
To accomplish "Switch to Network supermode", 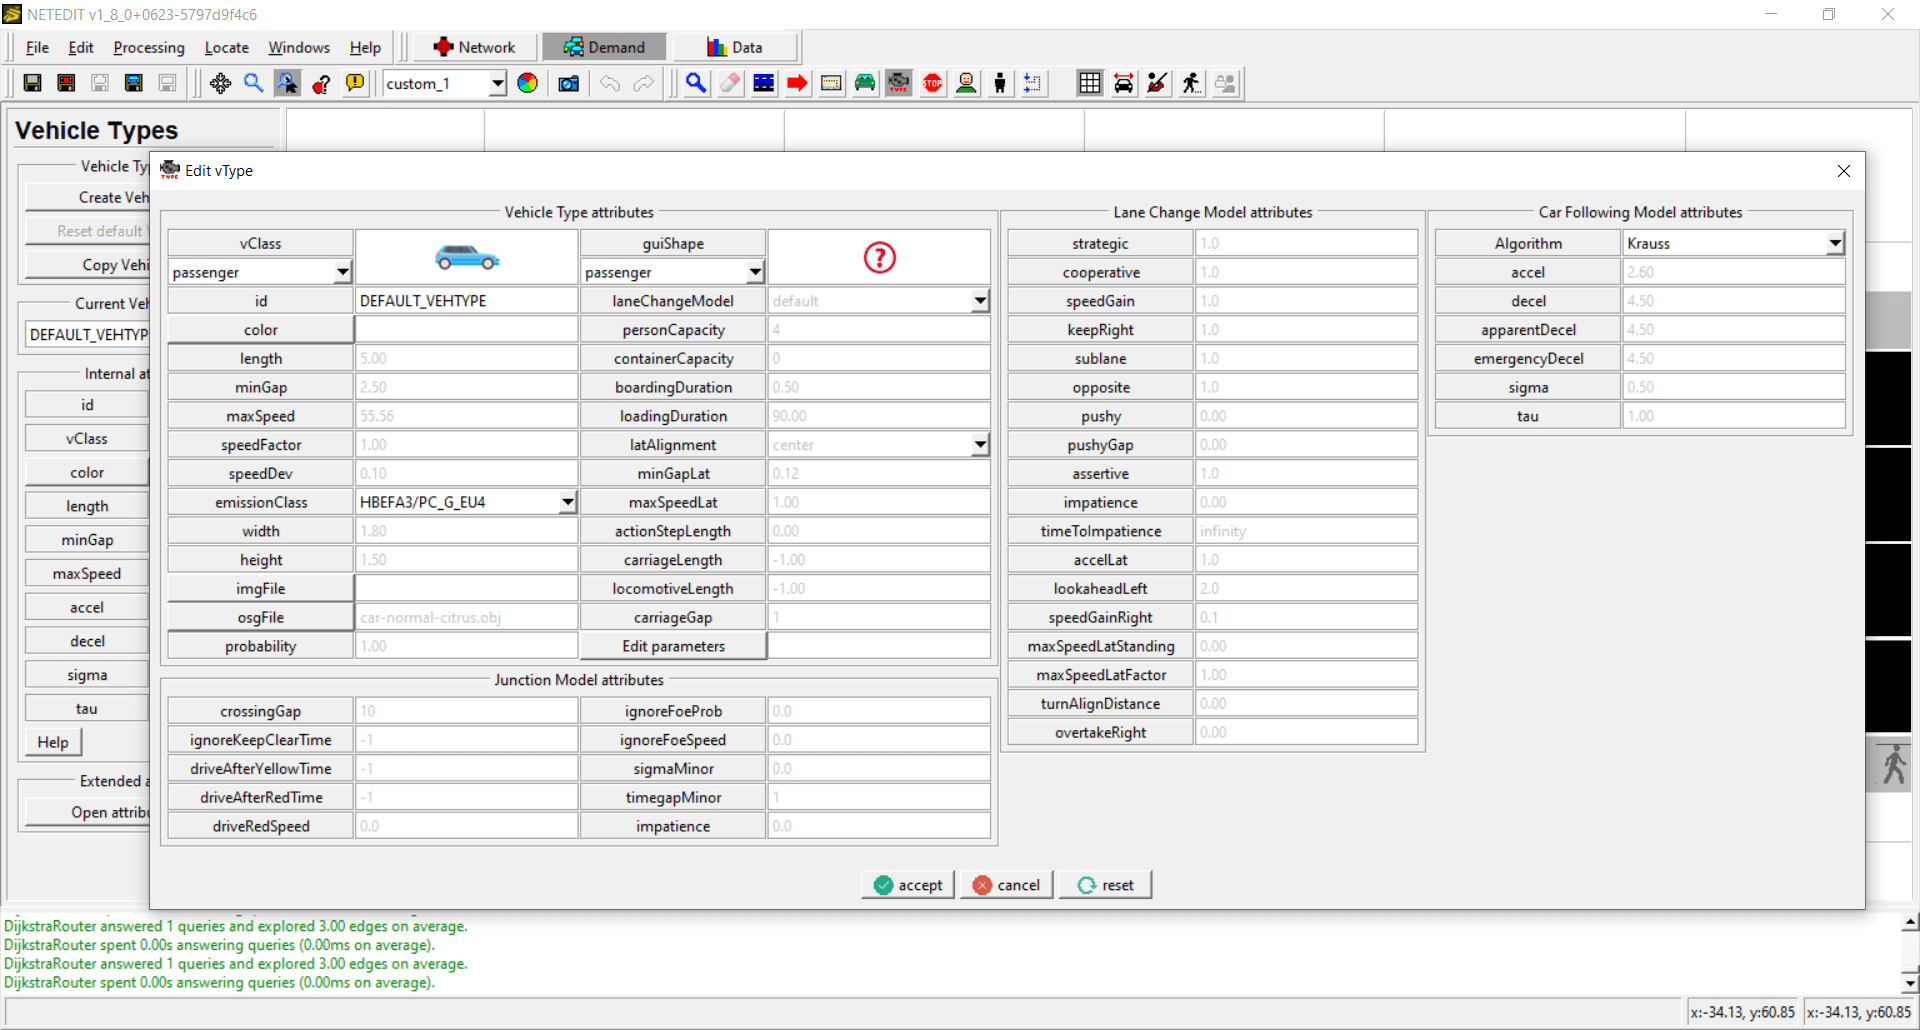I will 474,47.
